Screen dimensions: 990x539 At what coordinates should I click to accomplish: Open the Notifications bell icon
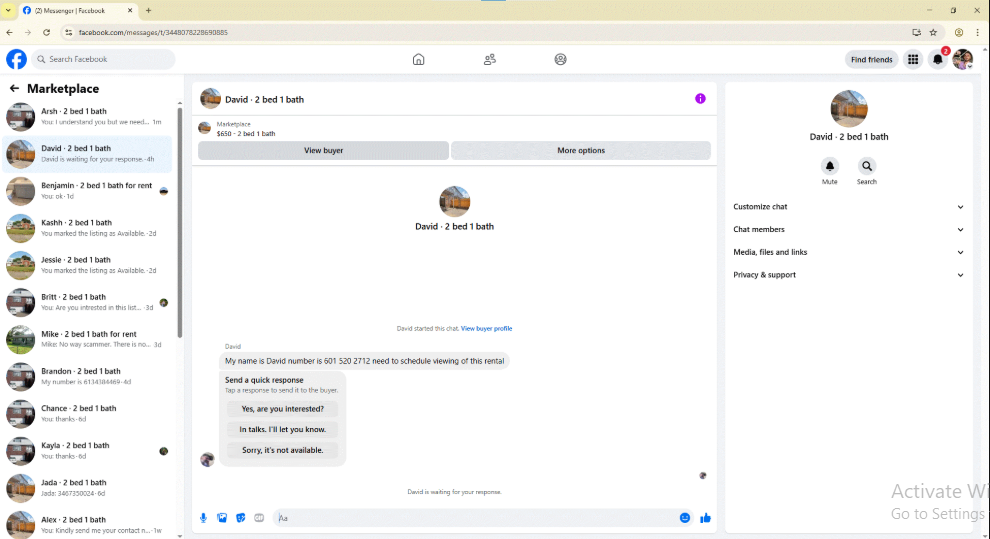coord(938,59)
